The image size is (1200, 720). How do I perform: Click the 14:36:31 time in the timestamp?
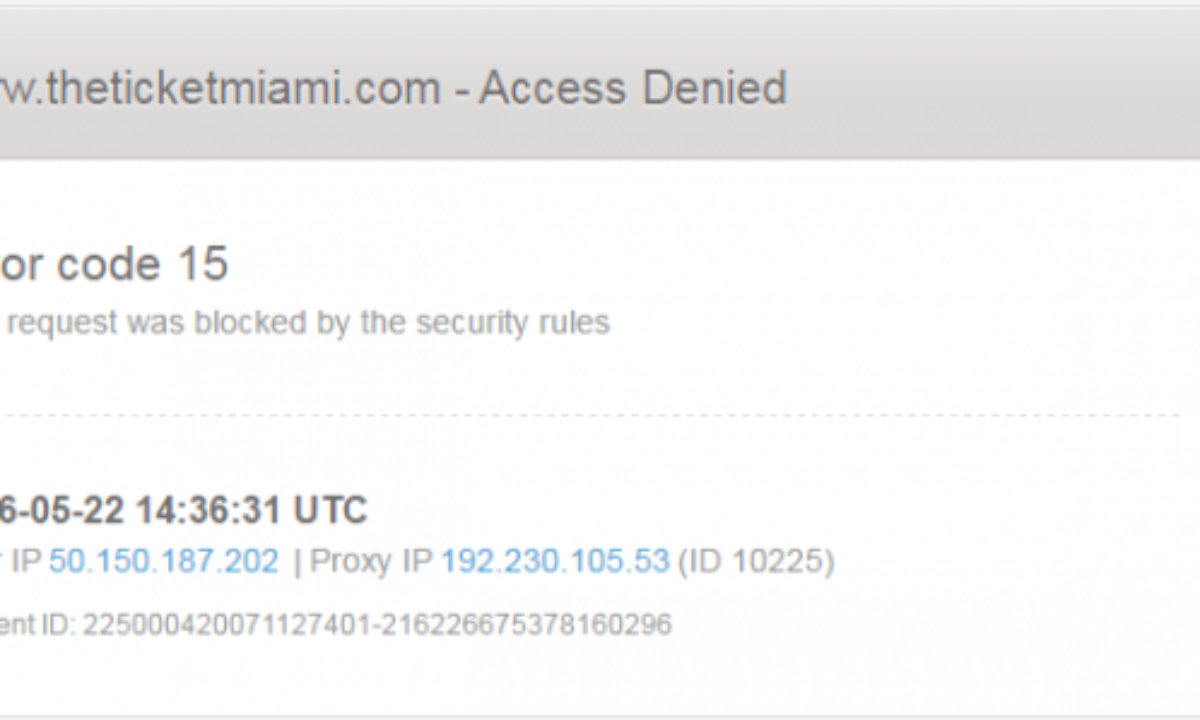[x=208, y=510]
